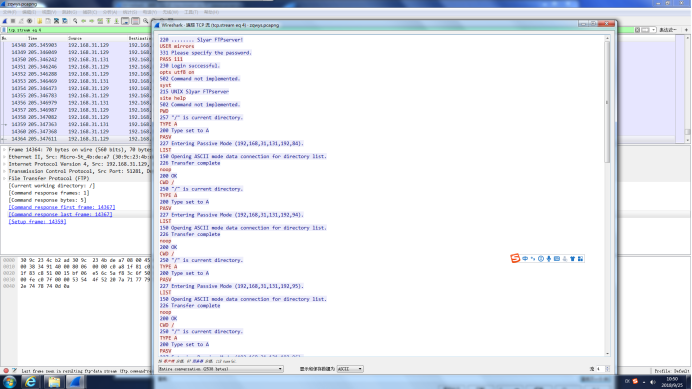Toggle Sogou Chinese/English mode icon
Image resolution: width=692 pixels, height=389 pixels.
[525, 259]
